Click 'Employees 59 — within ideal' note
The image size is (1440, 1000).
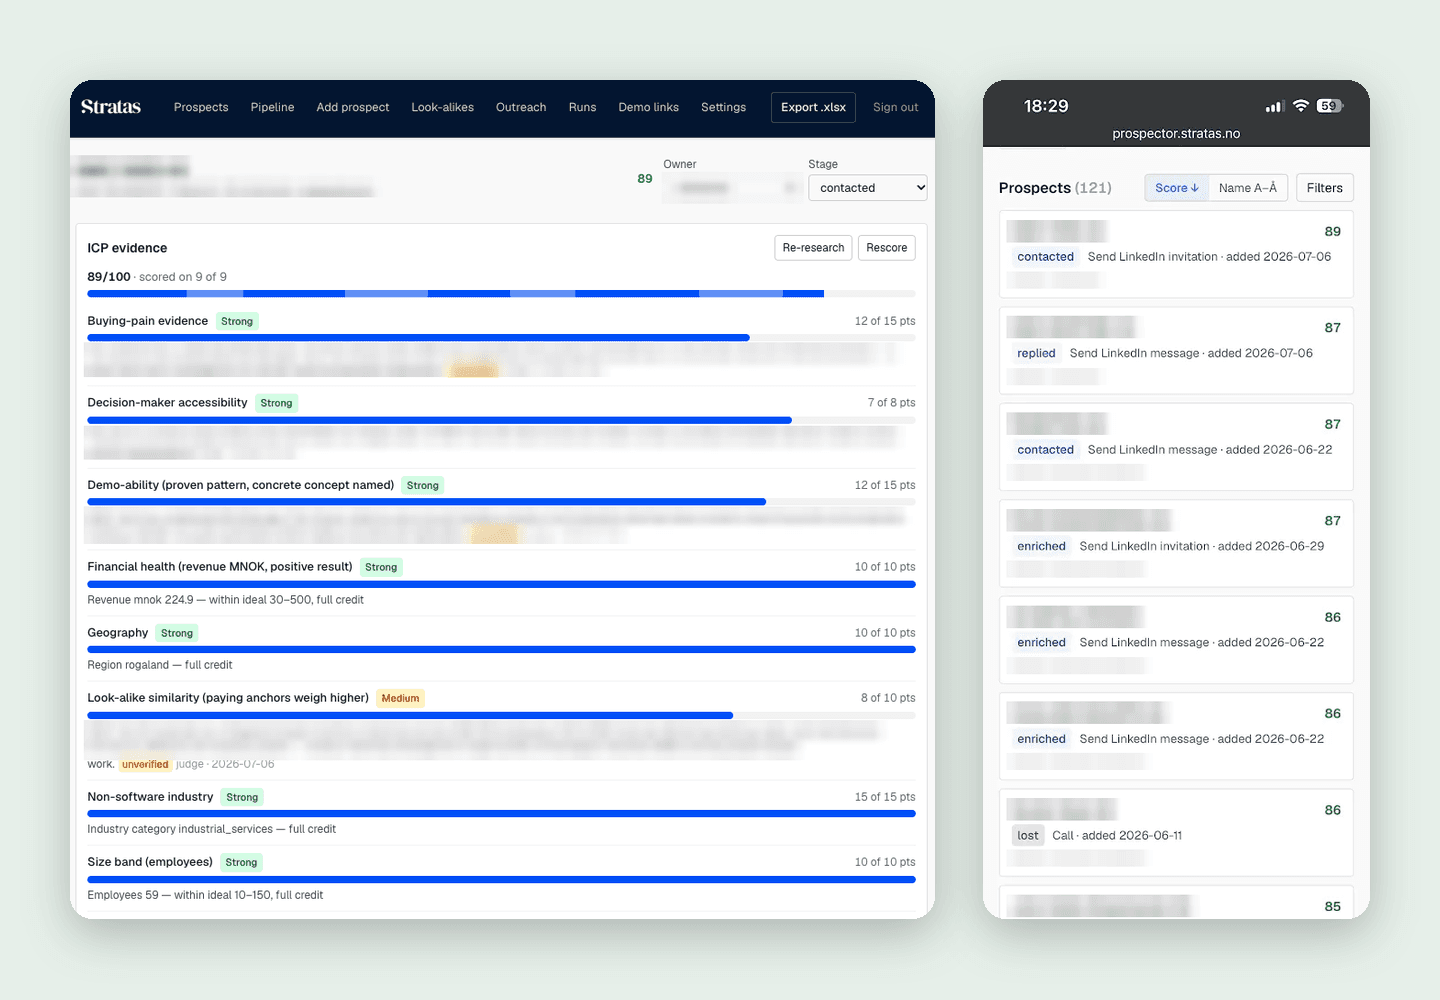click(205, 895)
